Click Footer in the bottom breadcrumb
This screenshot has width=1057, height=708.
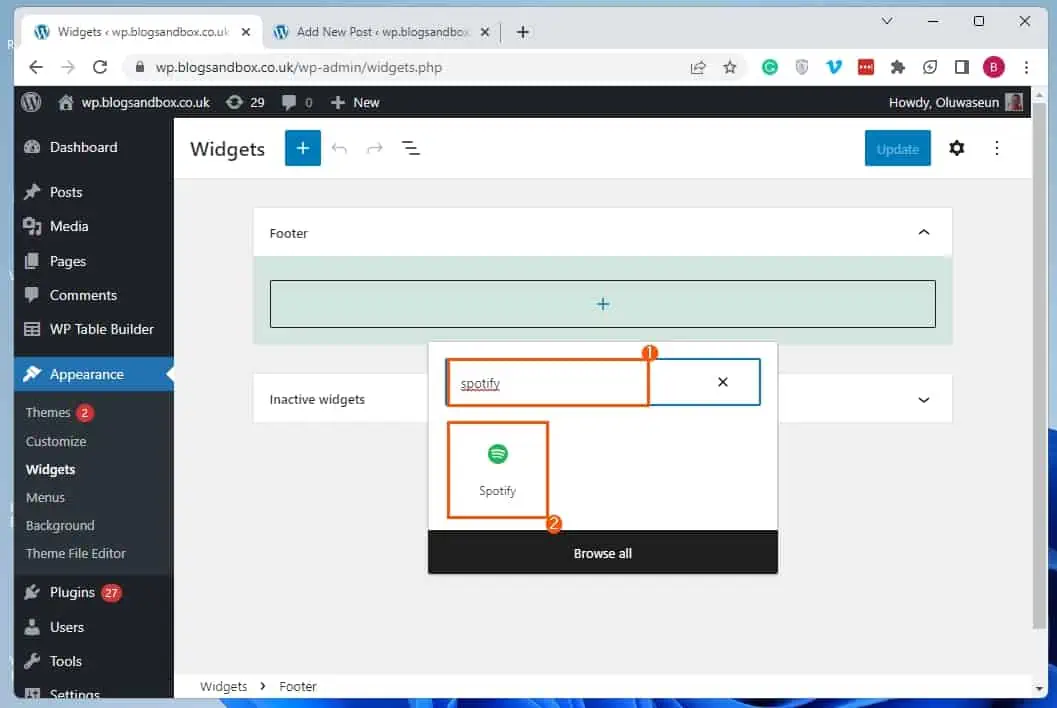click(298, 686)
